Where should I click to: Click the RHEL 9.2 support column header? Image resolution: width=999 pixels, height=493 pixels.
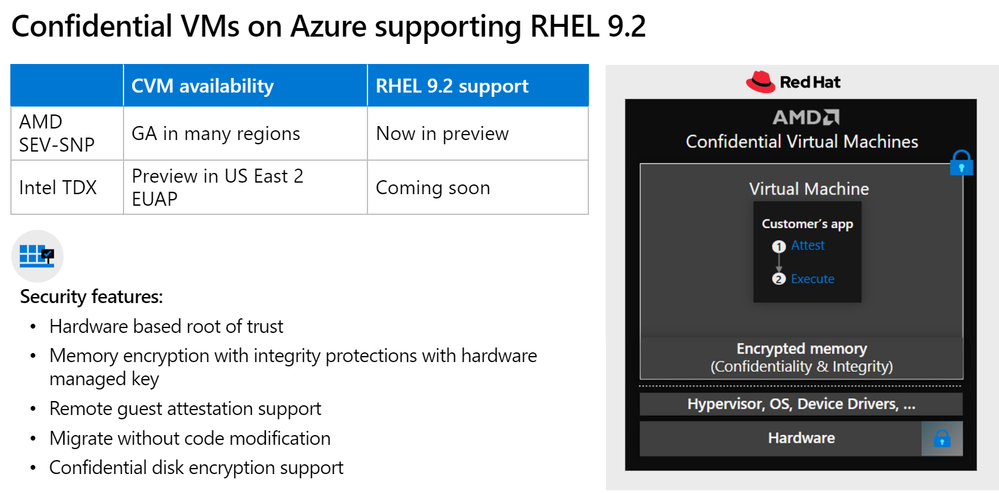[x=452, y=86]
